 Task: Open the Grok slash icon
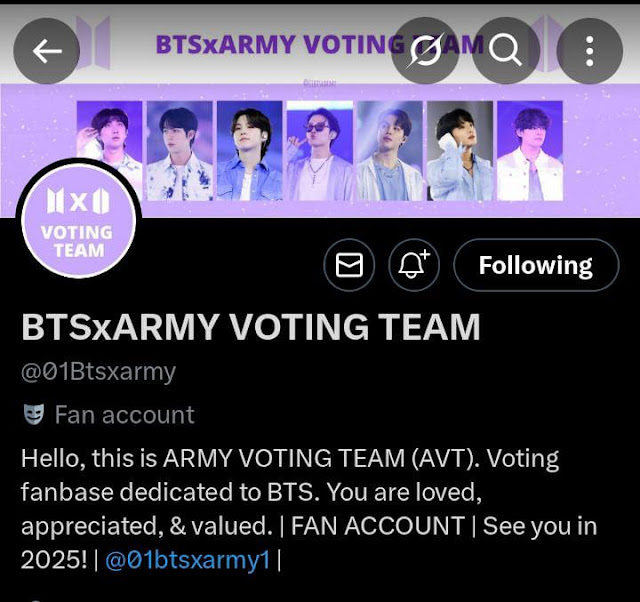[x=425, y=51]
